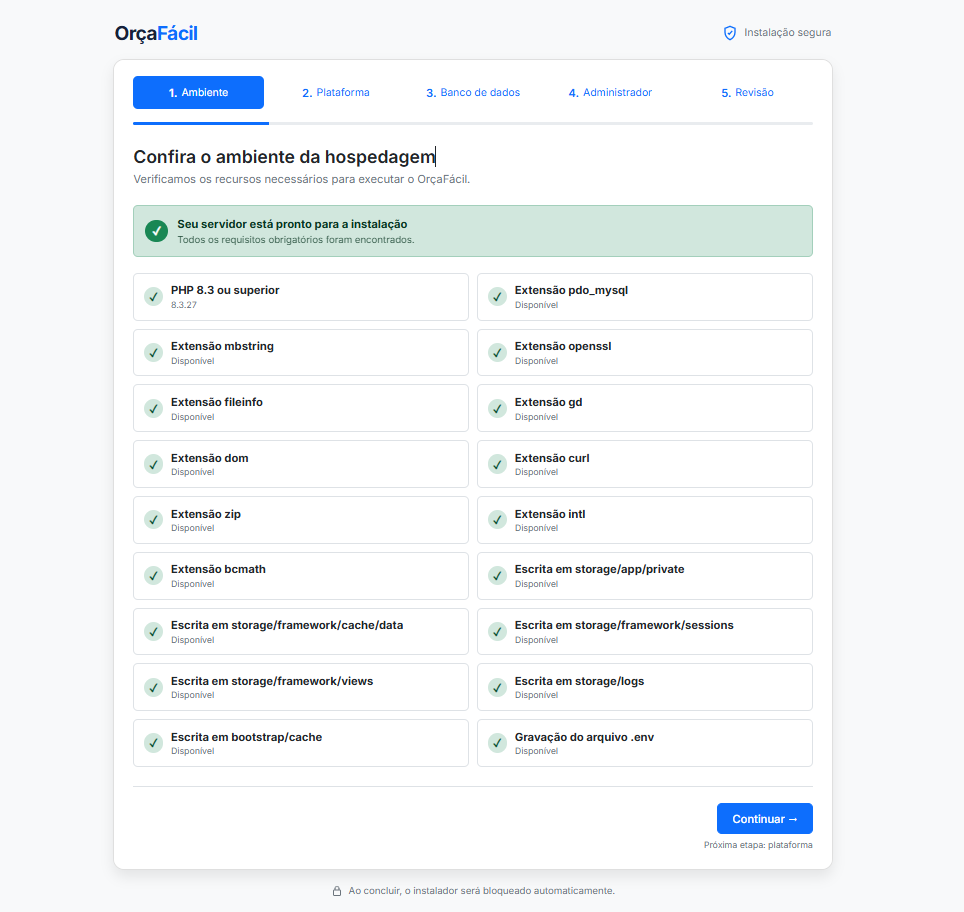Click subtitle Verificamos os recursos necessários
This screenshot has width=964, height=912.
pyautogui.click(x=302, y=179)
